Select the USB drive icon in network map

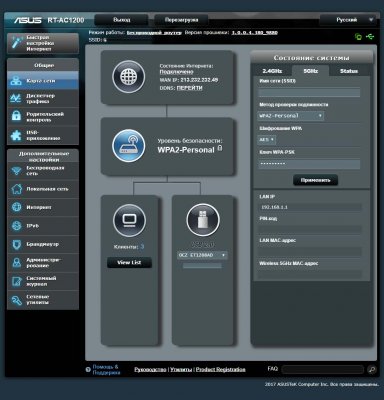click(203, 220)
